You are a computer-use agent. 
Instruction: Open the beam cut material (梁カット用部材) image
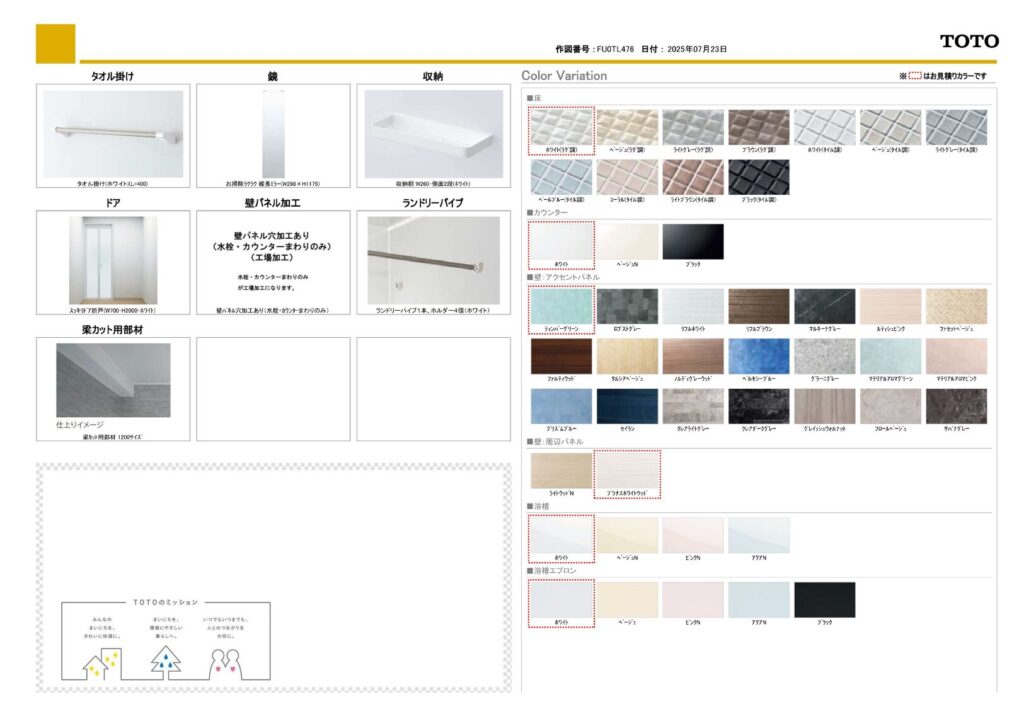(x=113, y=381)
